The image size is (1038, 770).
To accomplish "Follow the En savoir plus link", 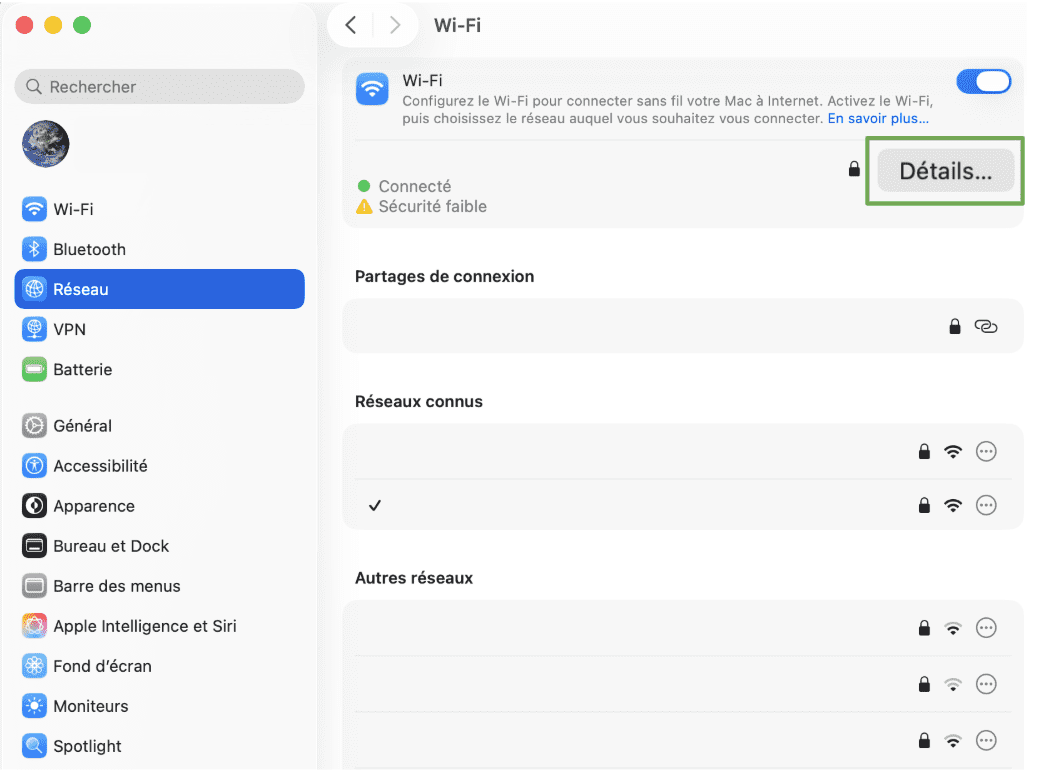I will coord(877,118).
